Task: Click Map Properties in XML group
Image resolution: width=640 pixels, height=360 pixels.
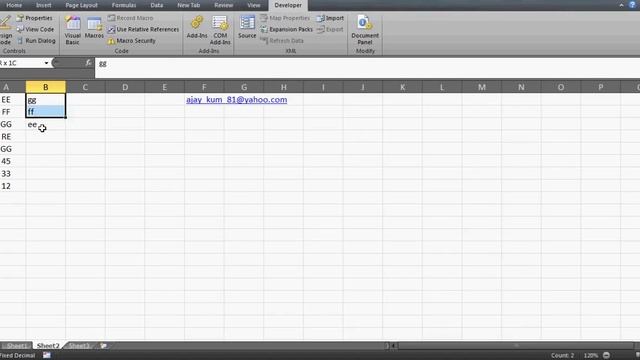Action: [285, 18]
